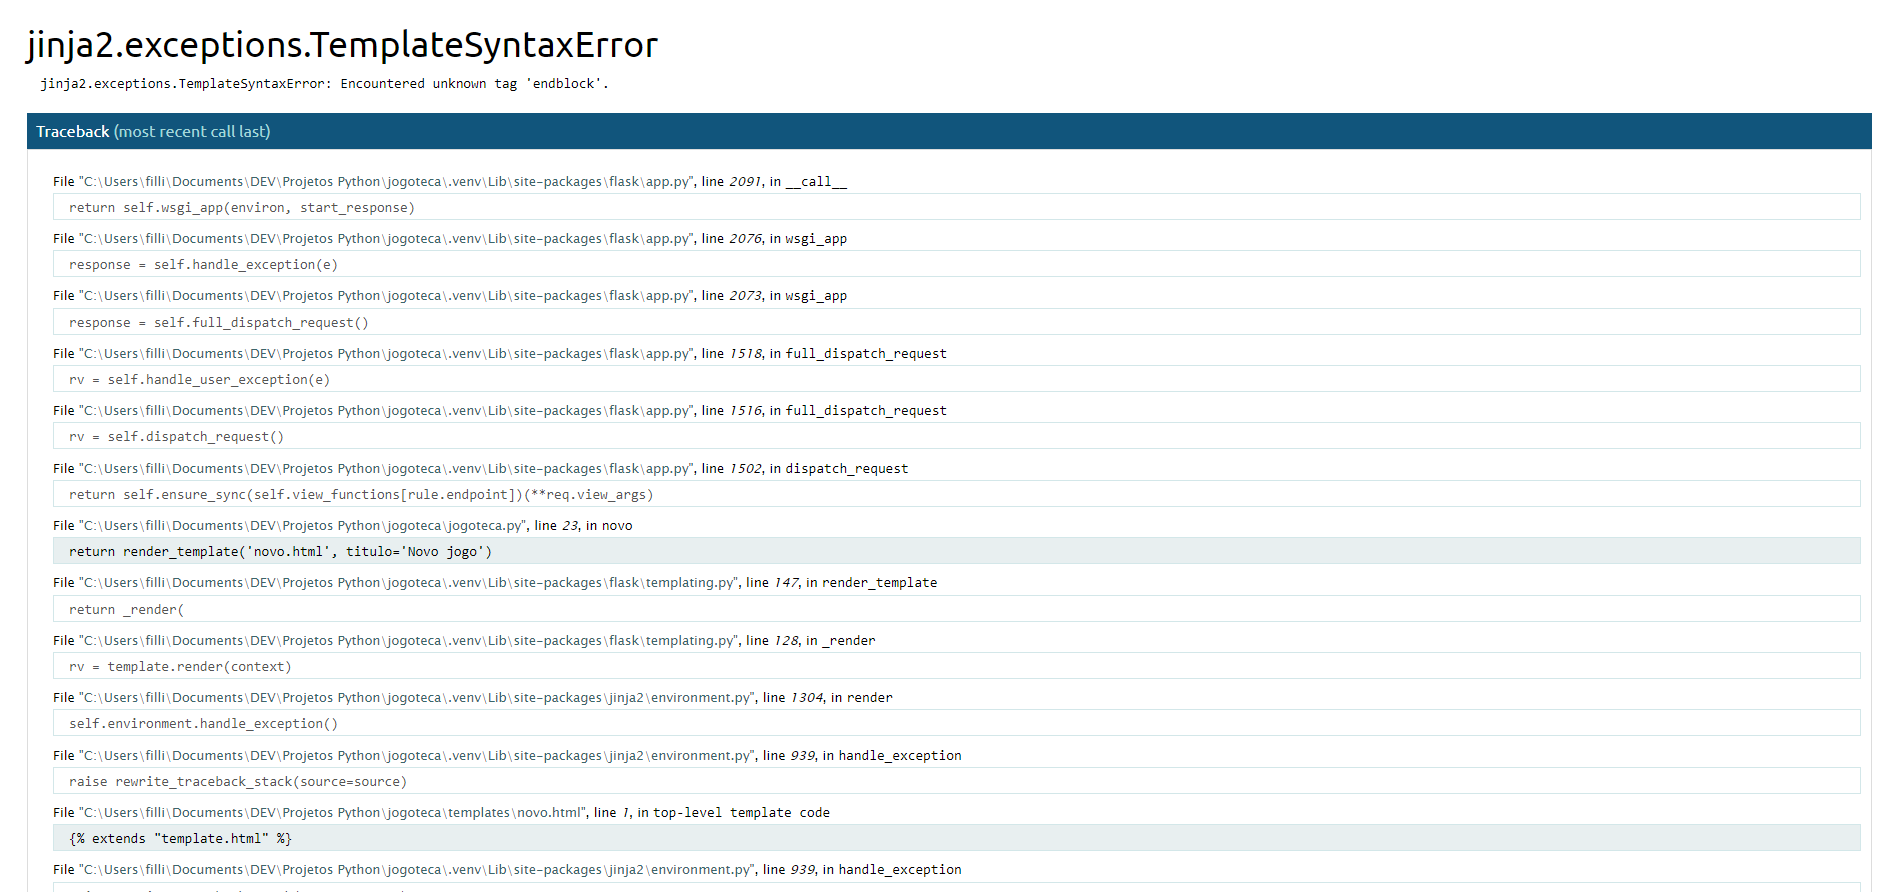Click frame header templating.py line 128 in _render
This screenshot has width=1897, height=892.
coord(464,640)
